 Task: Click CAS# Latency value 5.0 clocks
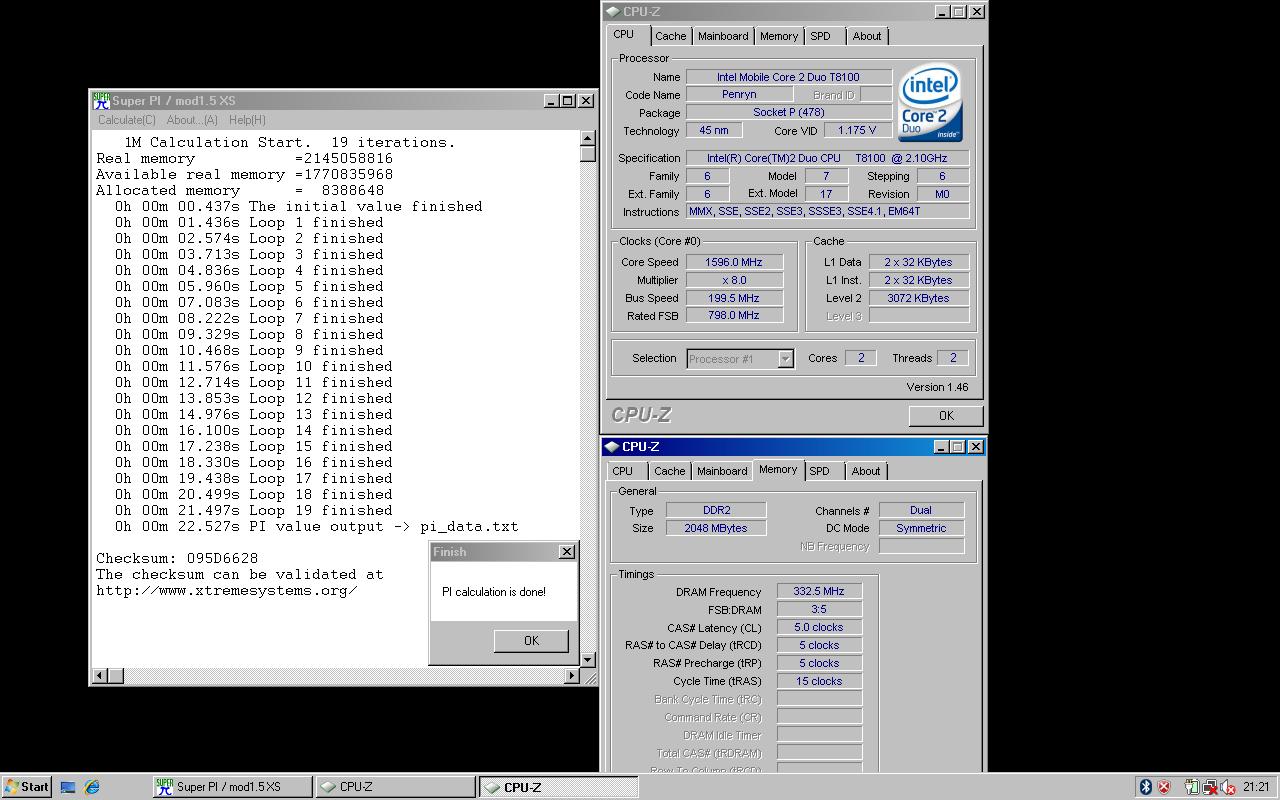(819, 628)
